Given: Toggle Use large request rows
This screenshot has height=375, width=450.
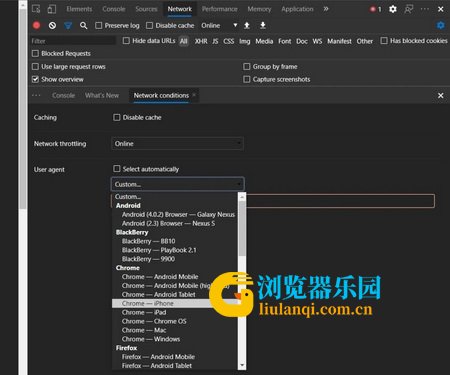Looking at the screenshot, I should click(35, 67).
